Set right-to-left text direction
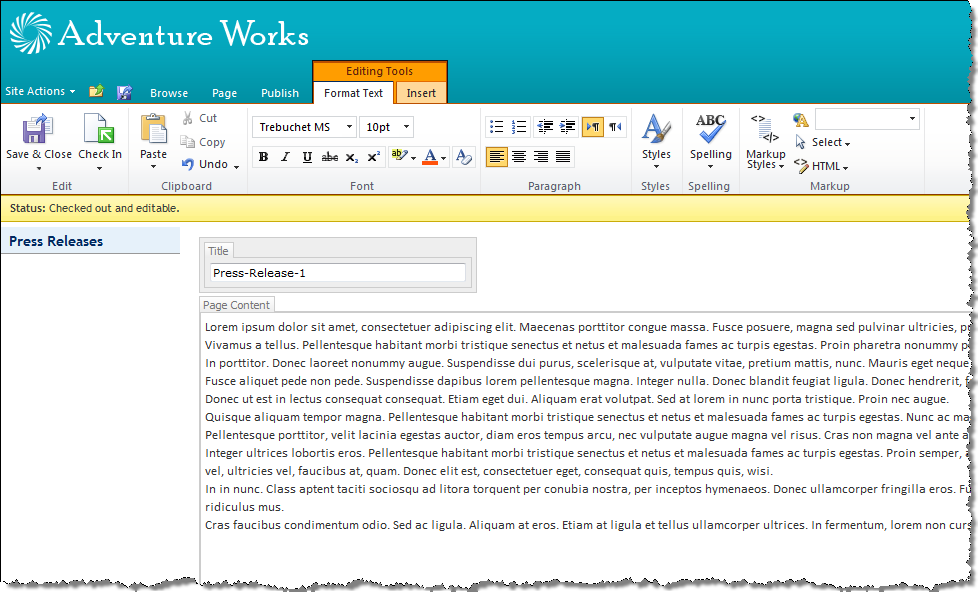 click(x=615, y=127)
